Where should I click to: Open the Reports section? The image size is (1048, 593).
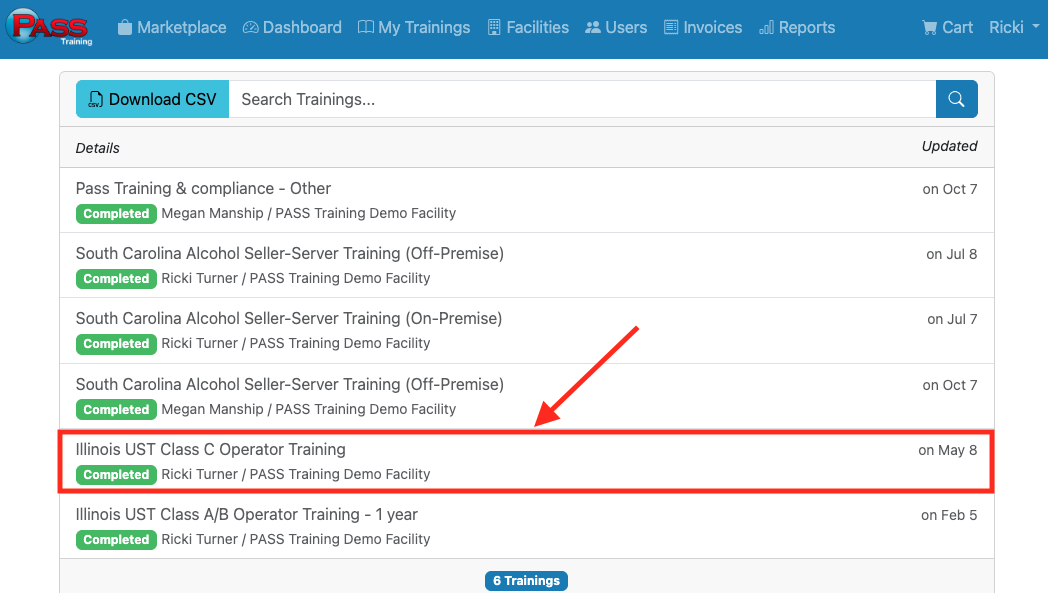[797, 27]
